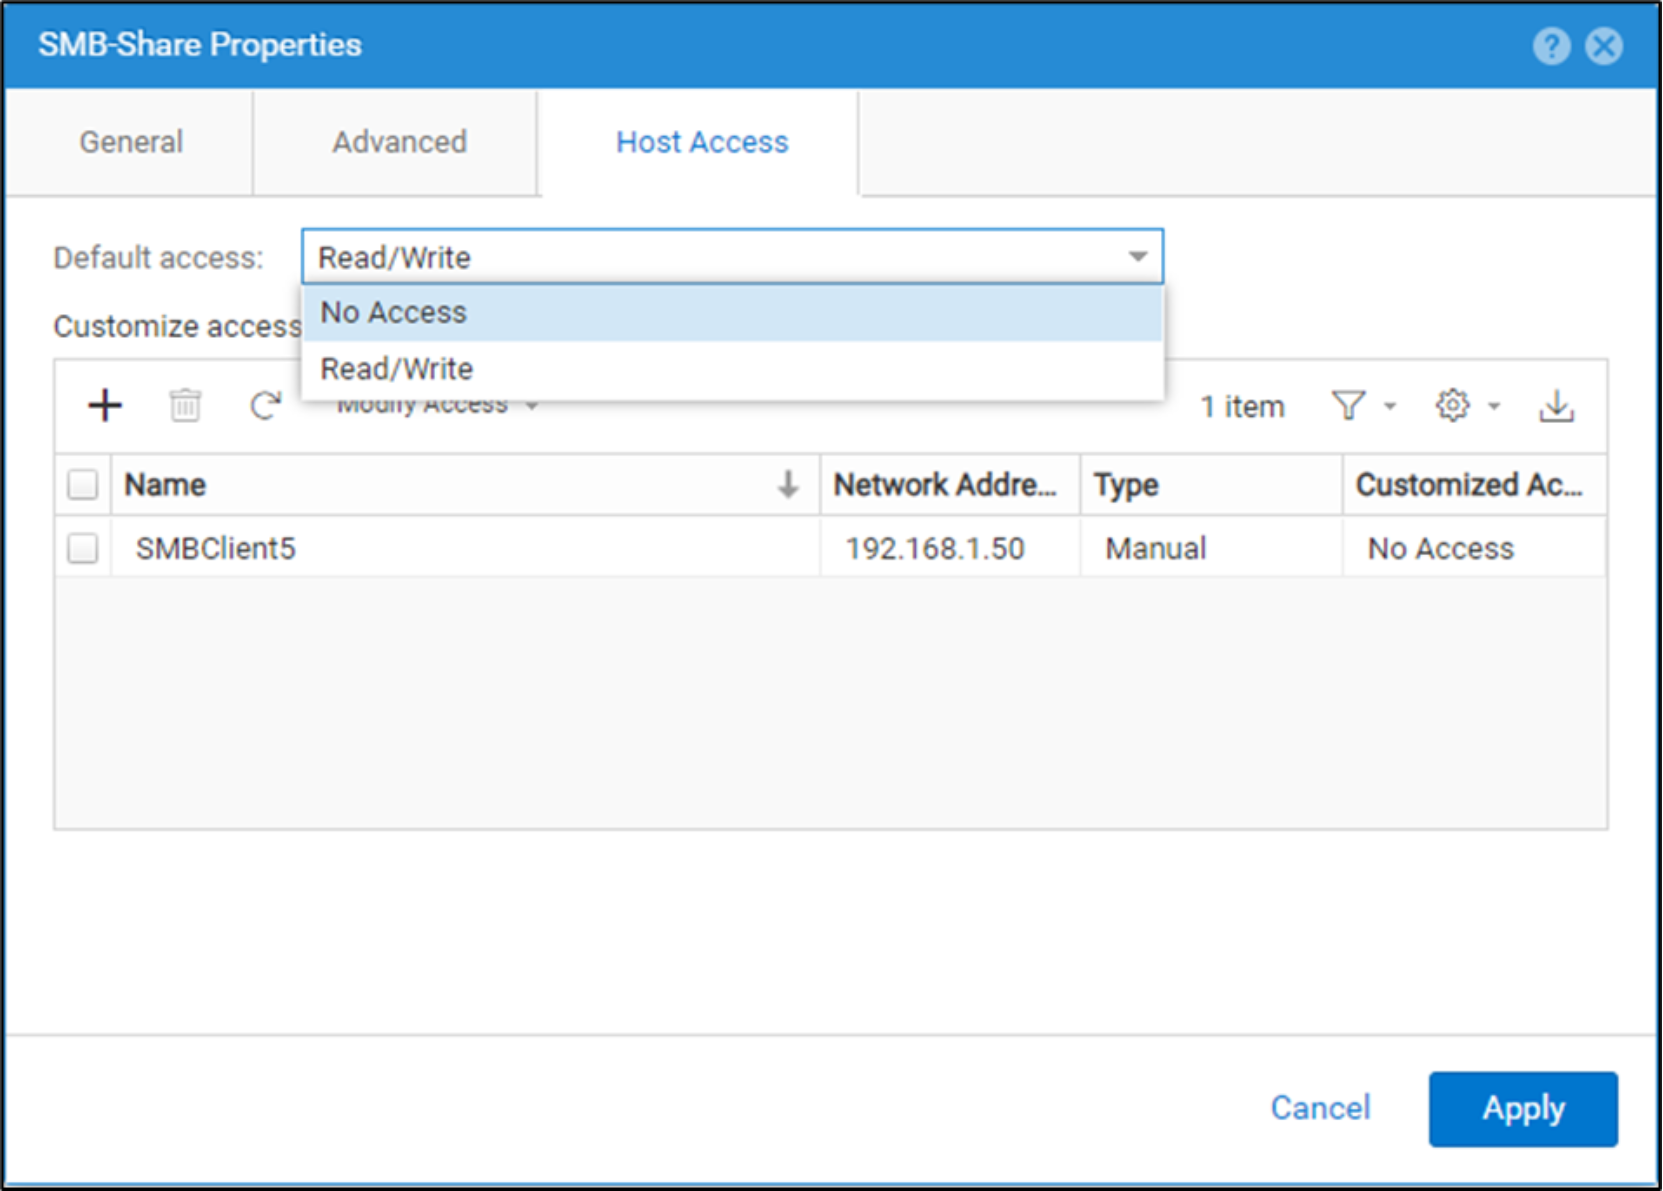The height and width of the screenshot is (1191, 1663).
Task: Open the filter funnel icon
Action: point(1348,406)
